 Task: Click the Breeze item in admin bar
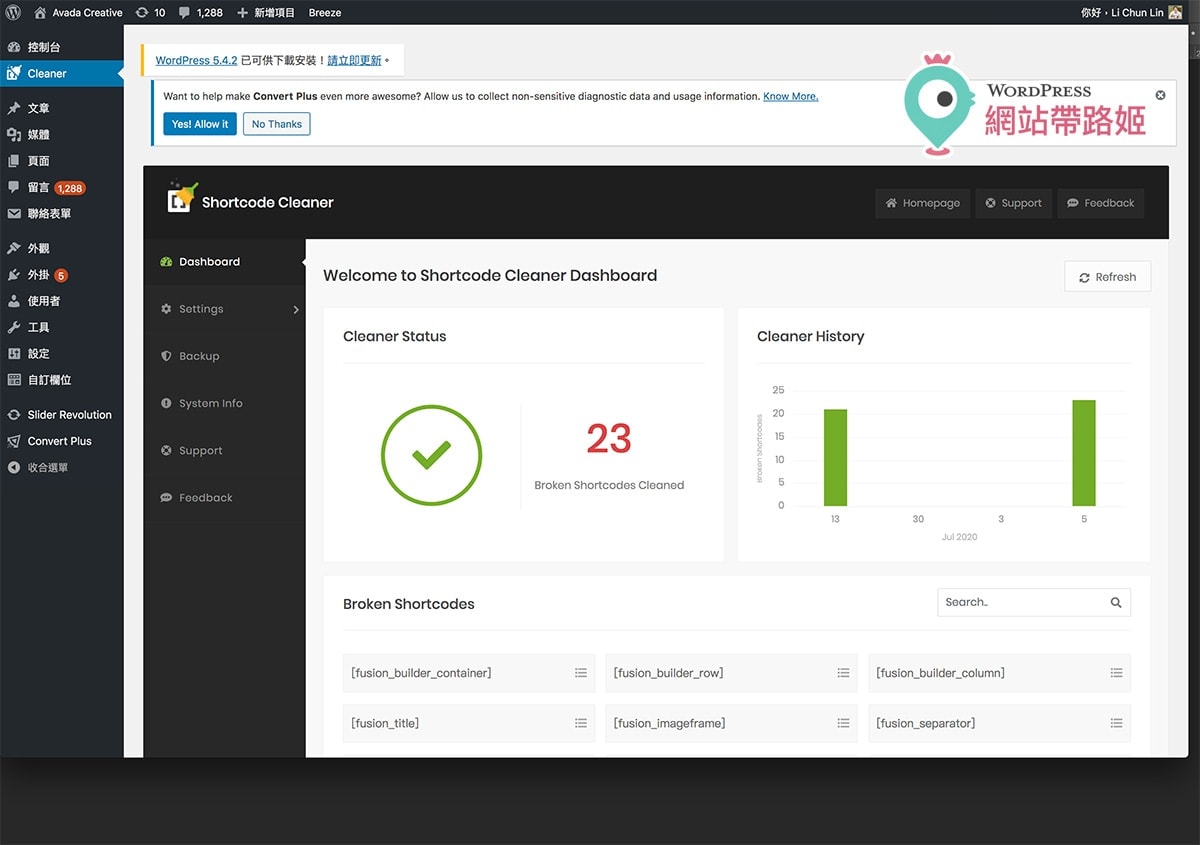click(325, 13)
